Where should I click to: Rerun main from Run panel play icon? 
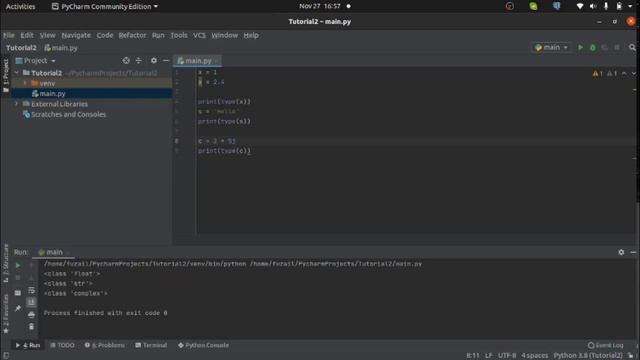18,265
